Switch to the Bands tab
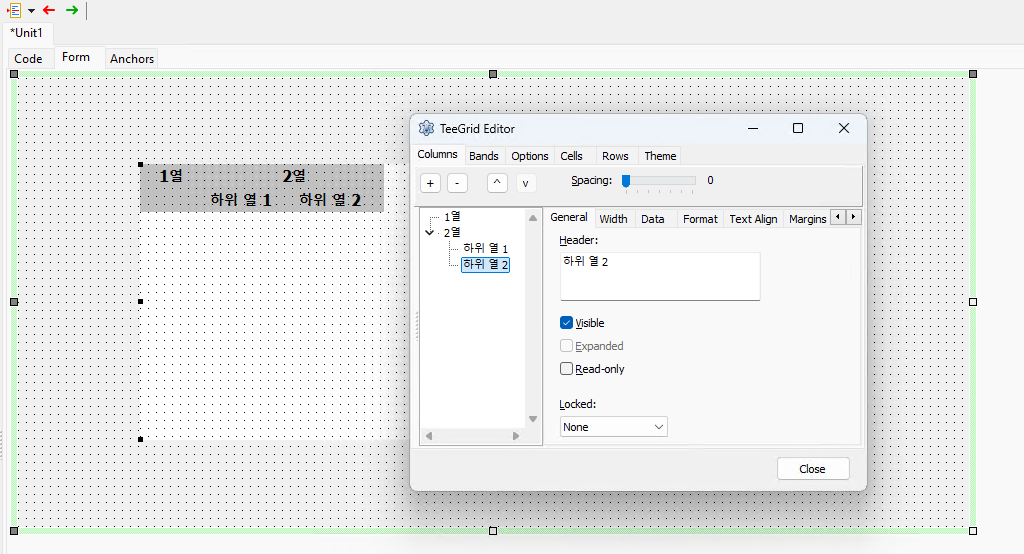The image size is (1024, 554). (483, 156)
